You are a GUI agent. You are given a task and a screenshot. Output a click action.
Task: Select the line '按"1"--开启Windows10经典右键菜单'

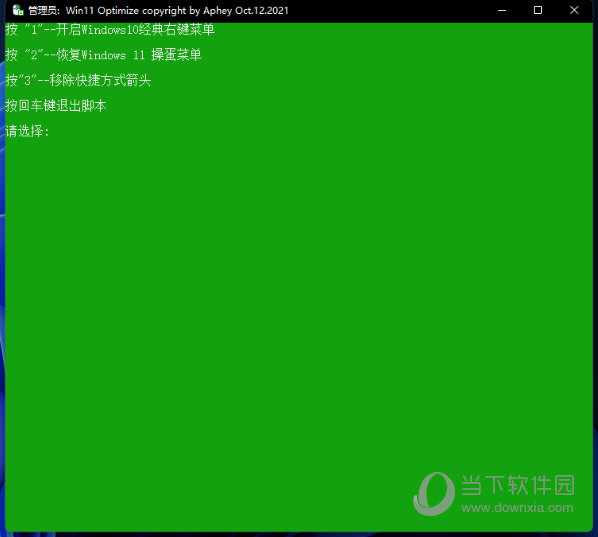point(110,30)
